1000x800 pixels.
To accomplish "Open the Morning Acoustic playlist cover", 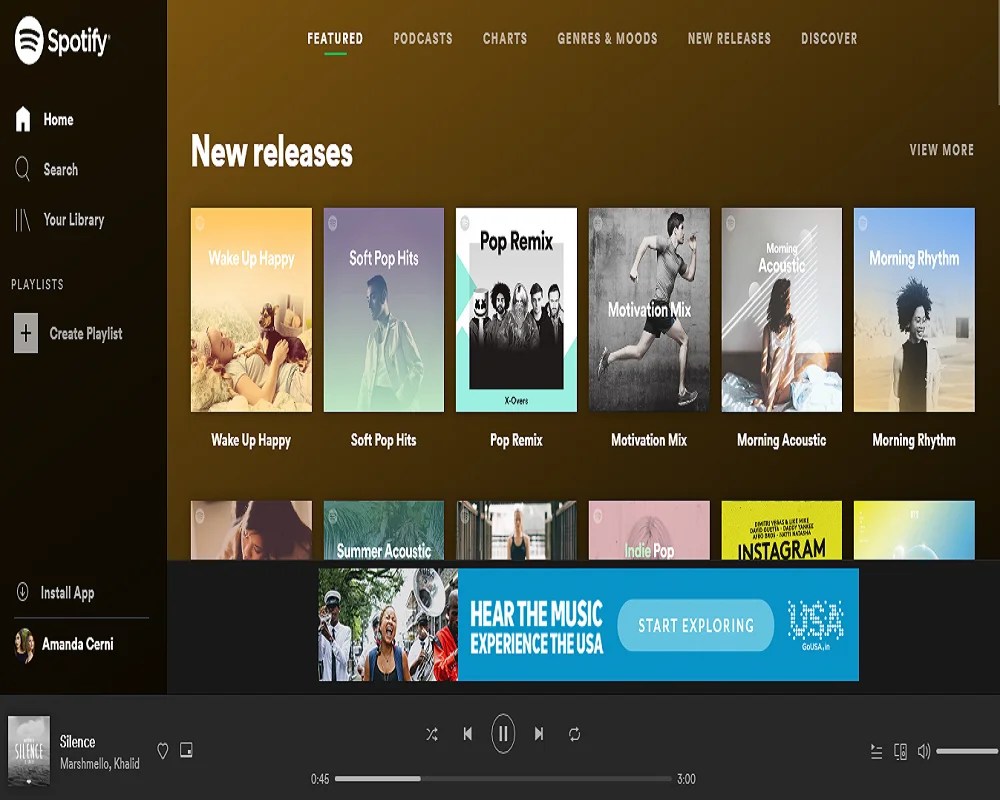I will pyautogui.click(x=782, y=309).
